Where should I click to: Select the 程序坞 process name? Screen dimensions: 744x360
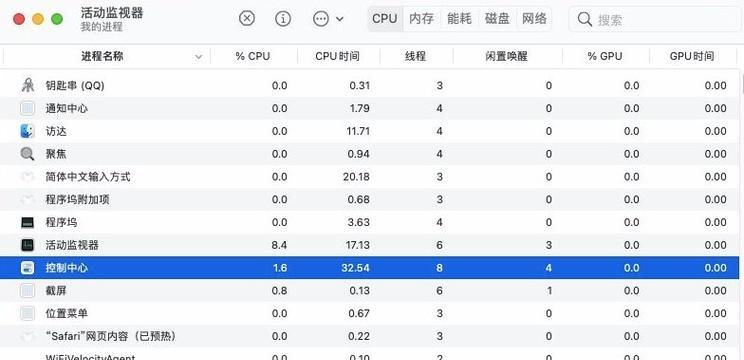(x=61, y=222)
